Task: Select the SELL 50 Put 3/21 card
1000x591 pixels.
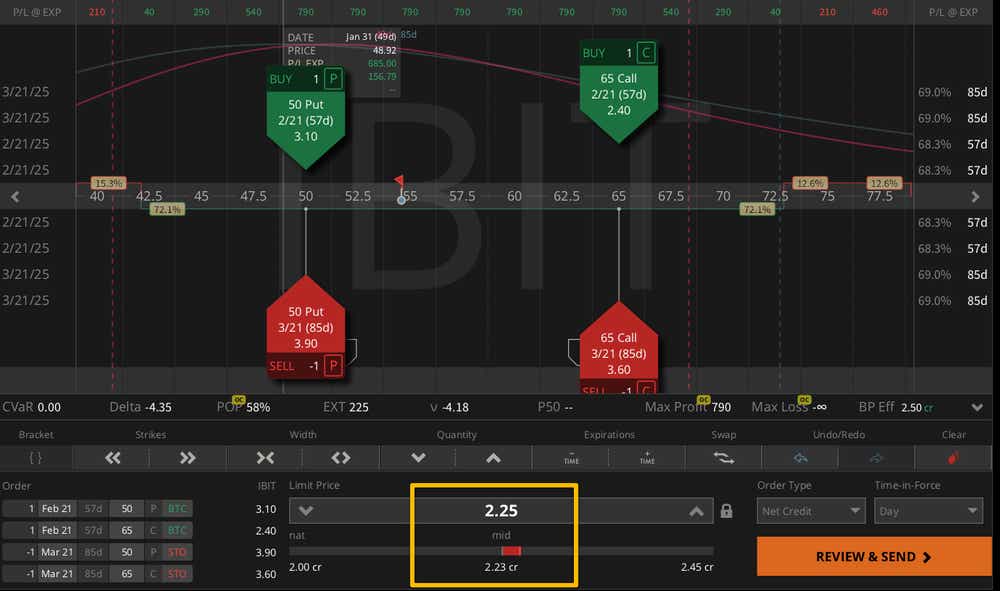Action: (x=305, y=327)
